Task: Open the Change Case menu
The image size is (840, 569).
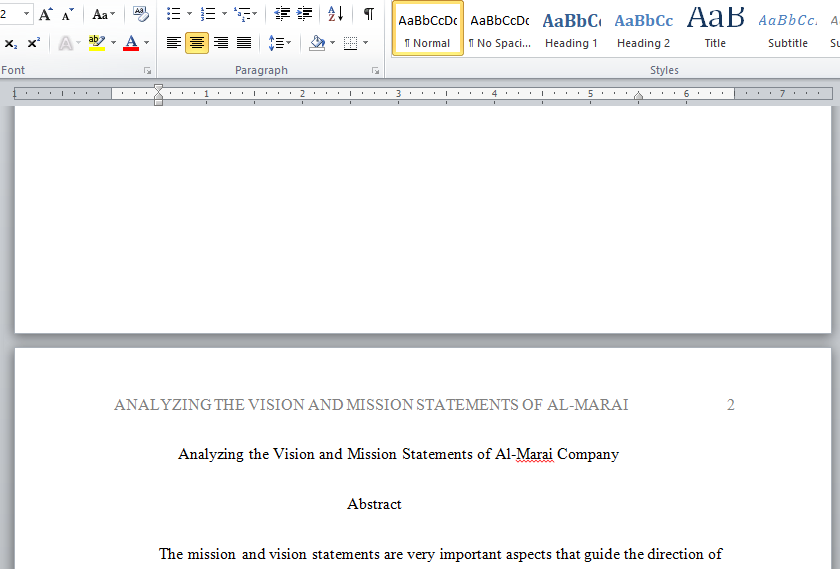Action: pos(103,14)
